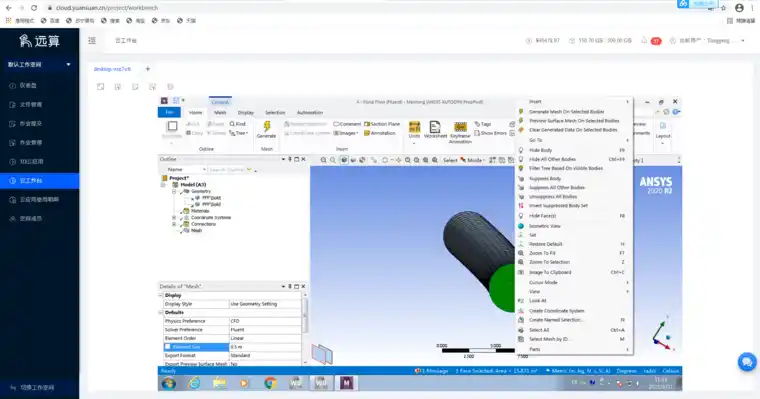Click the Windows Start orb
The width and height of the screenshot is (760, 399).
tap(169, 383)
